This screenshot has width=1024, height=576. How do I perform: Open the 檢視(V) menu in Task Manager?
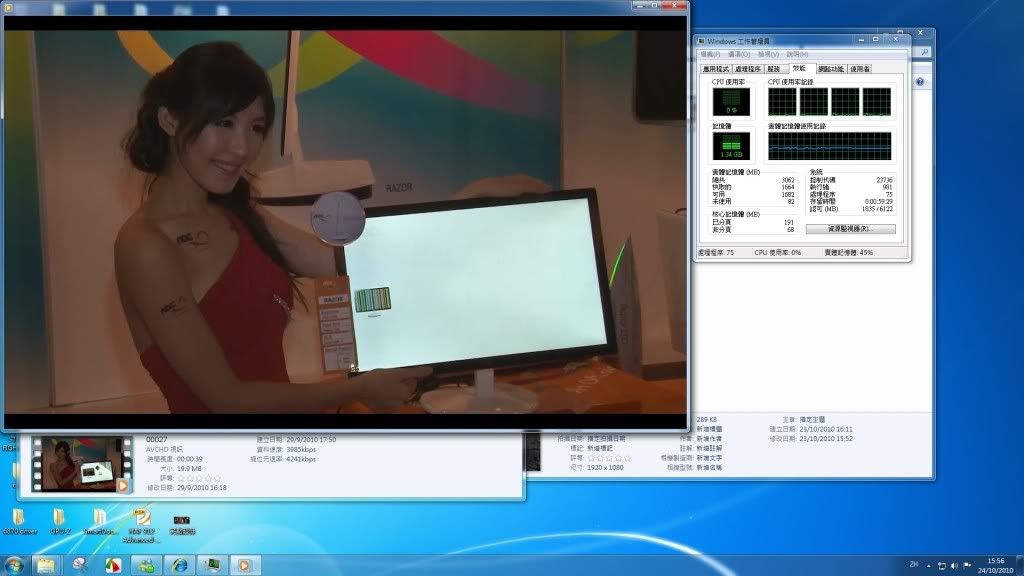pyautogui.click(x=767, y=54)
